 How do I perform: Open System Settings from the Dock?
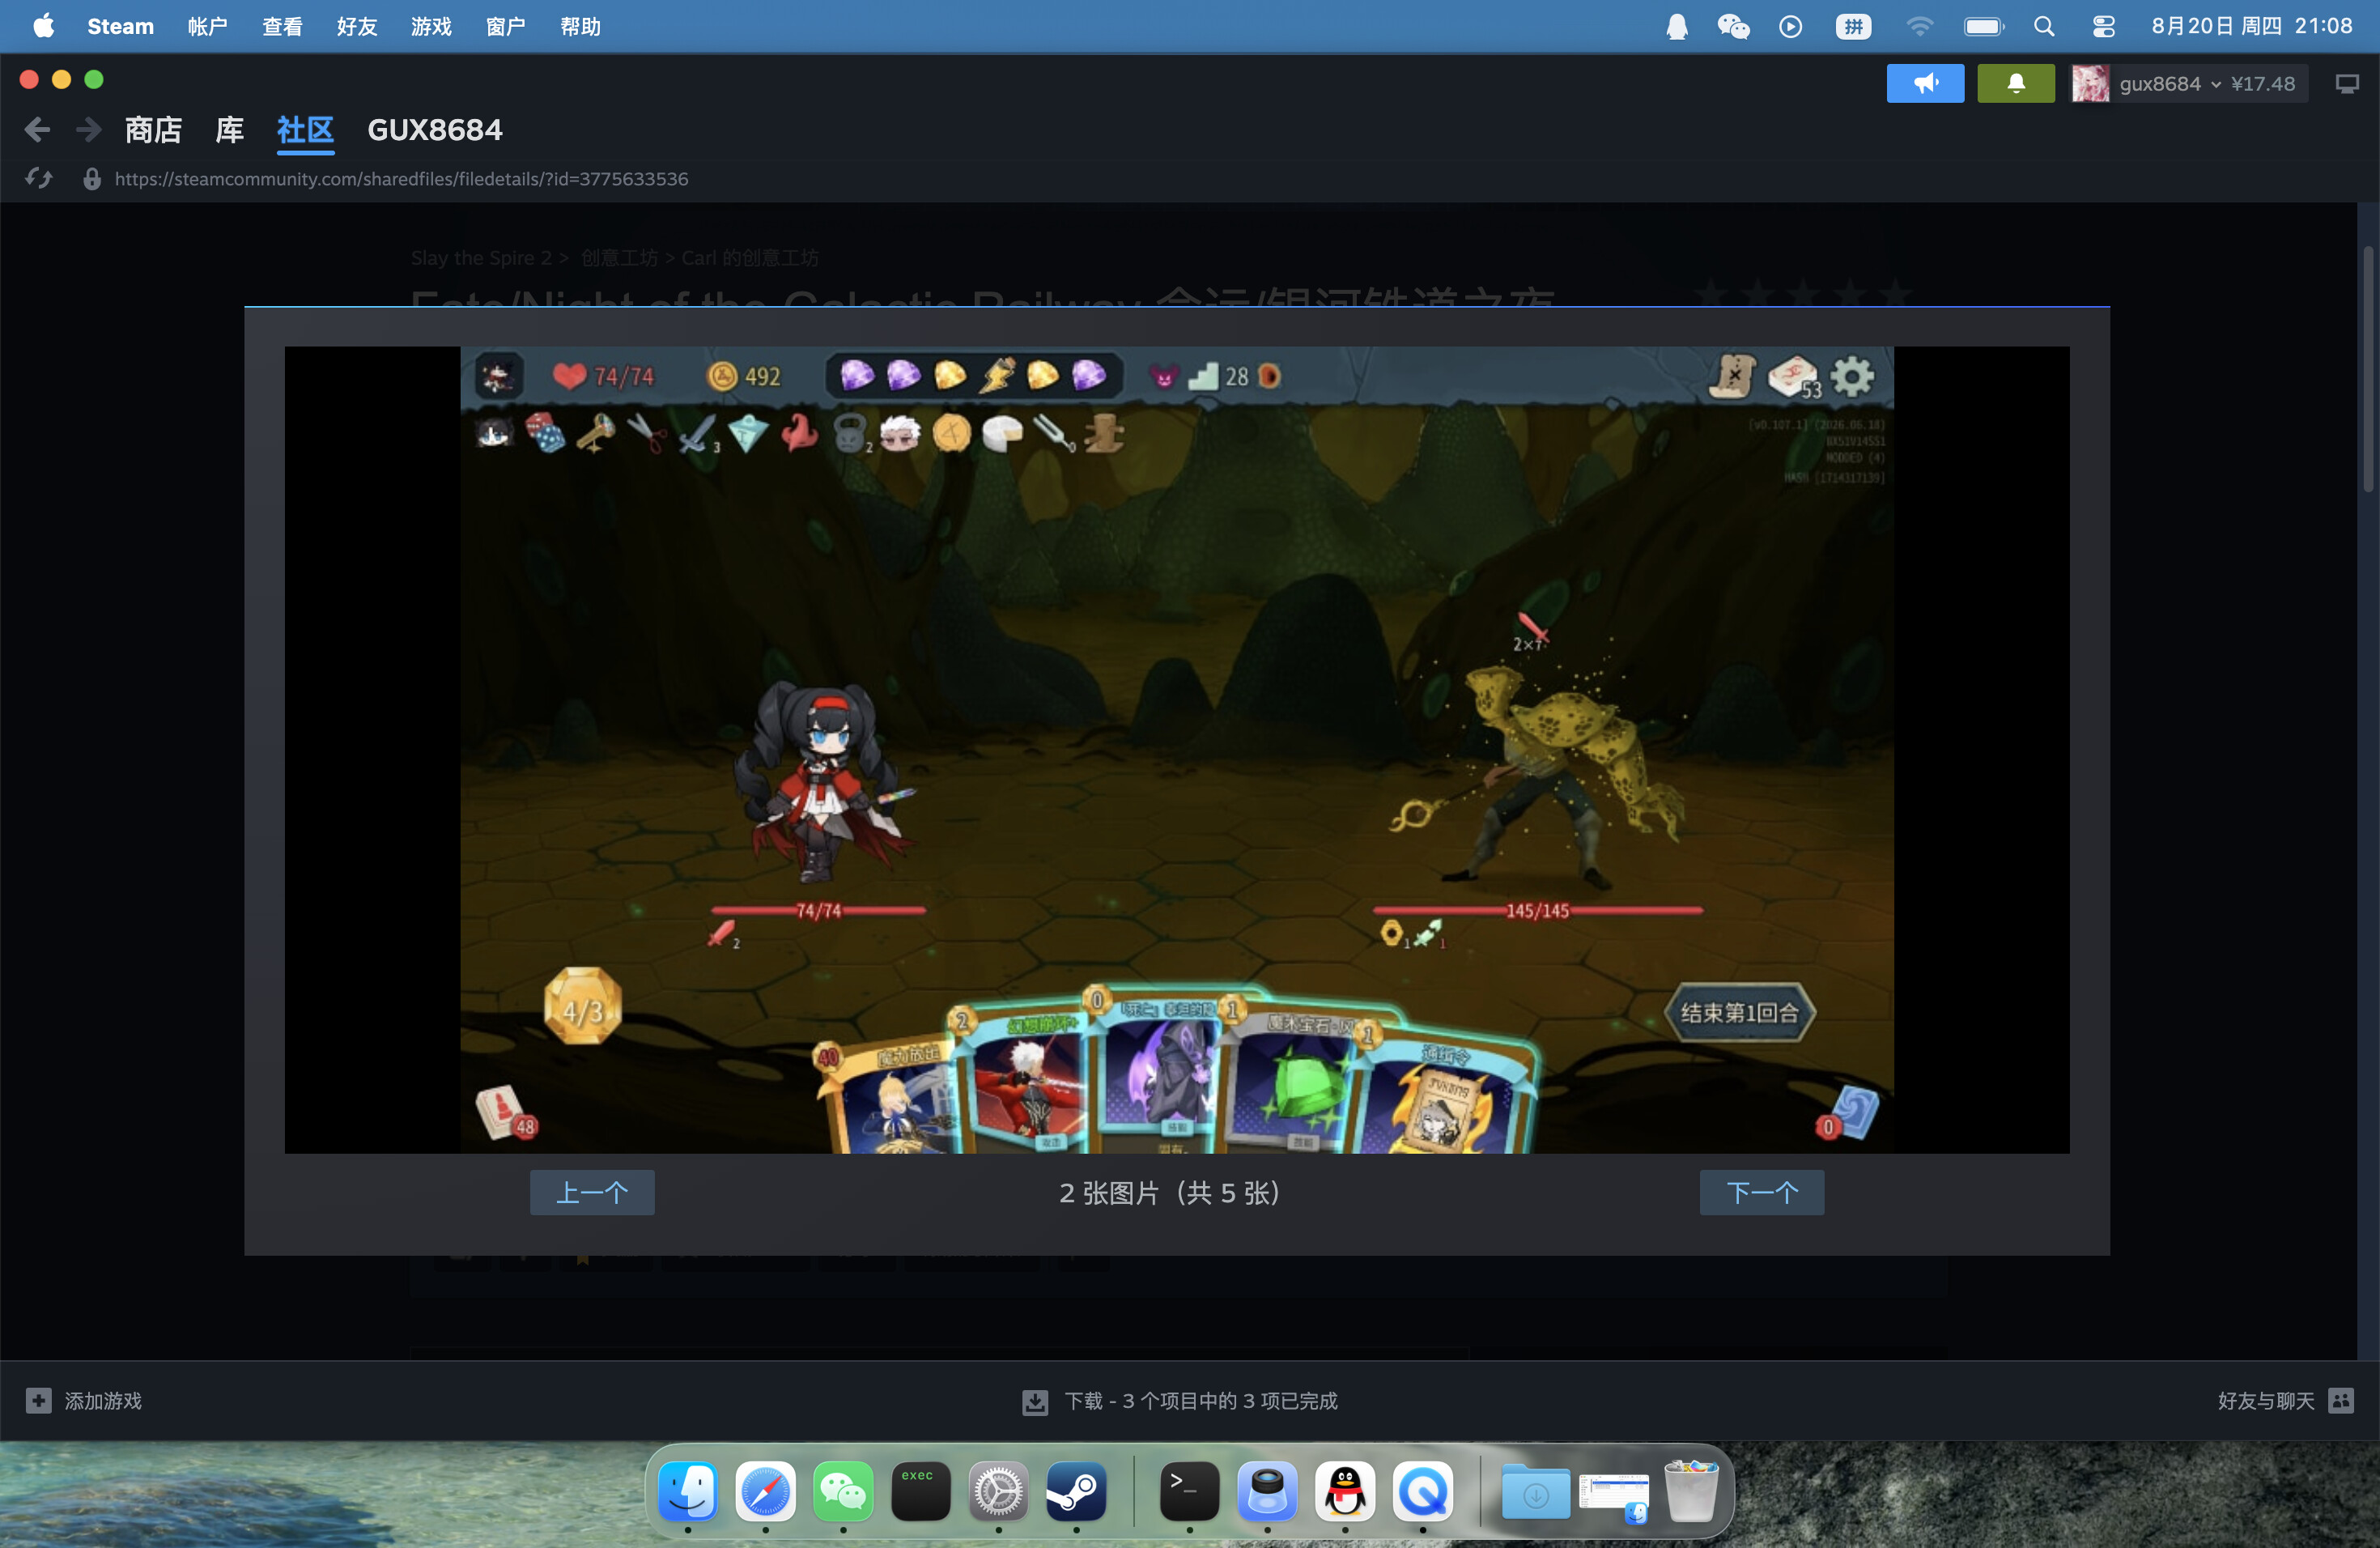pos(998,1491)
